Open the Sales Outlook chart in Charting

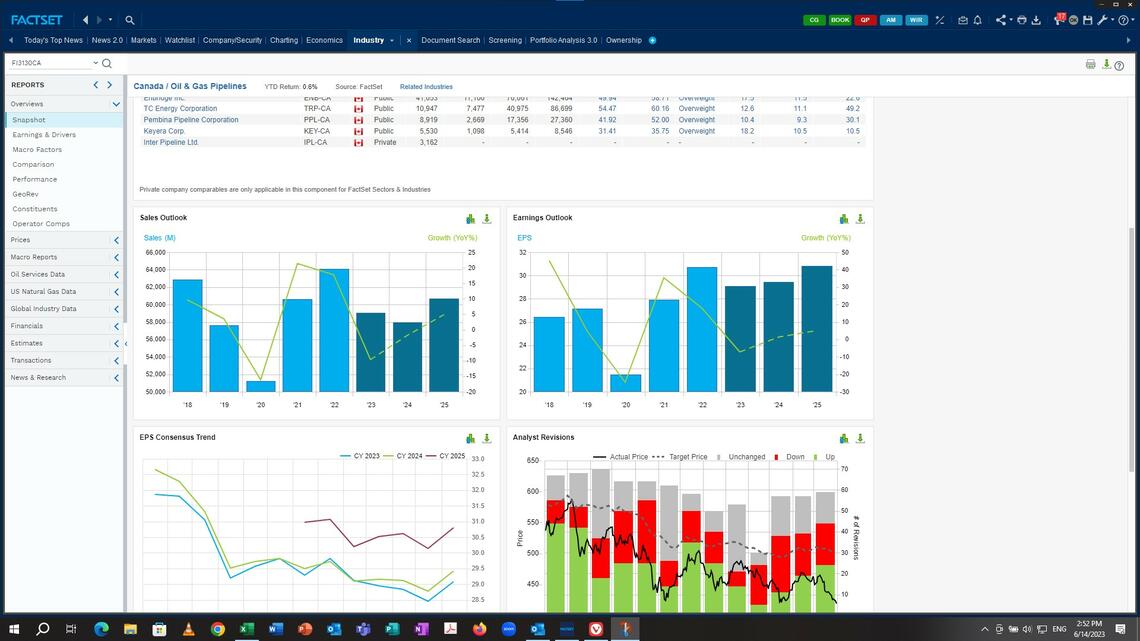(469, 218)
